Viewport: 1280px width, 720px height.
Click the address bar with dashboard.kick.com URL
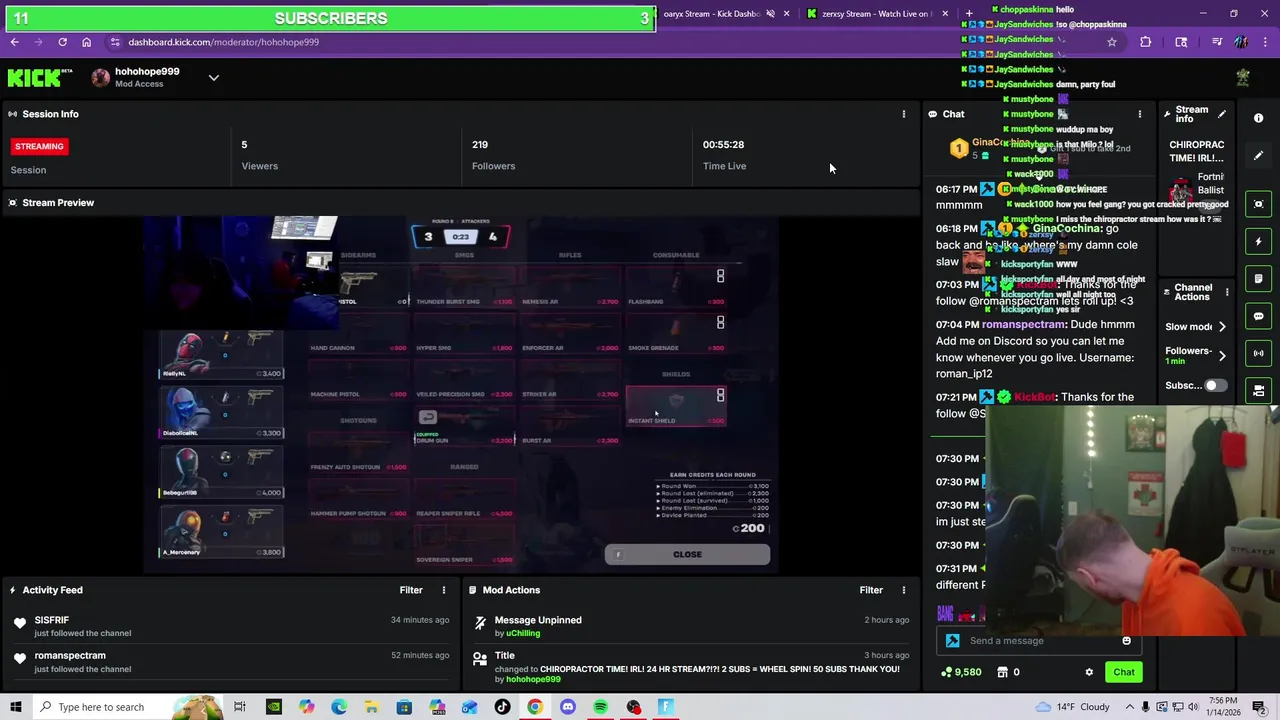[x=600, y=42]
